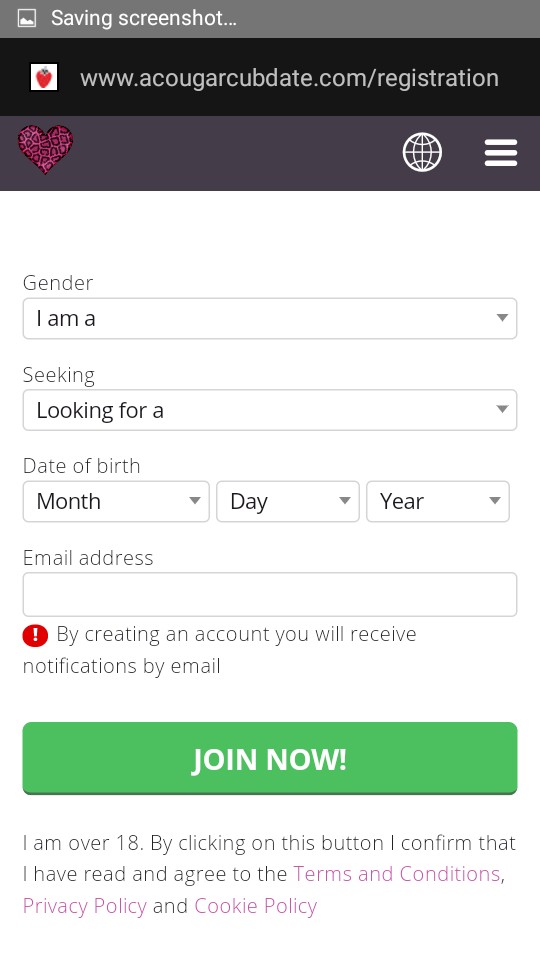Choose the Year dropdown
Screen dimensions: 540x960
click(x=438, y=501)
